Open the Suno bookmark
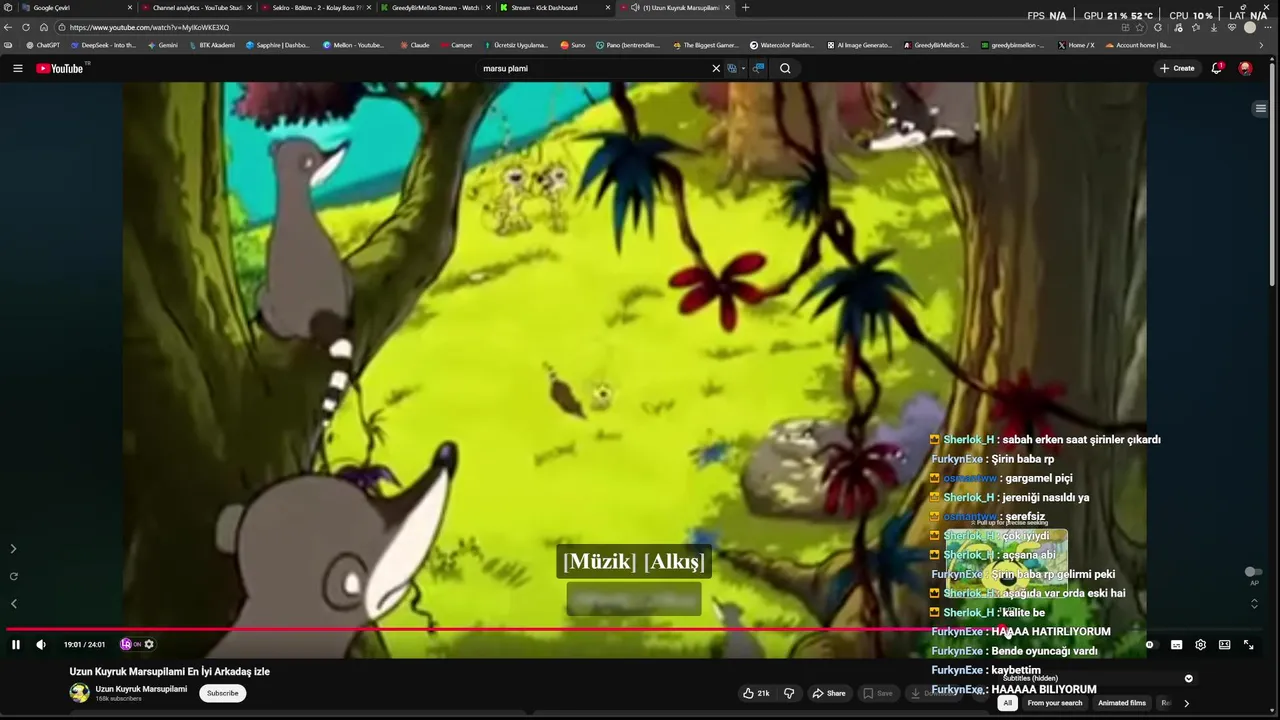 (x=573, y=45)
